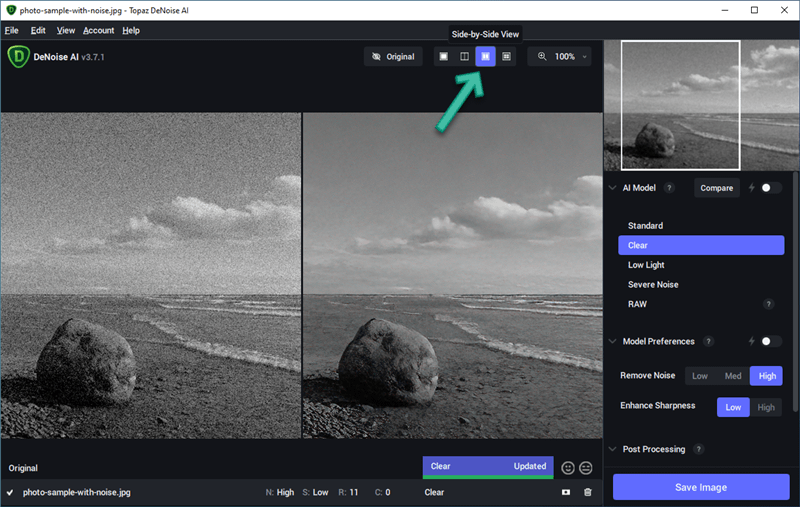Open the Account menu
Image resolution: width=800 pixels, height=507 pixels.
pyautogui.click(x=98, y=31)
